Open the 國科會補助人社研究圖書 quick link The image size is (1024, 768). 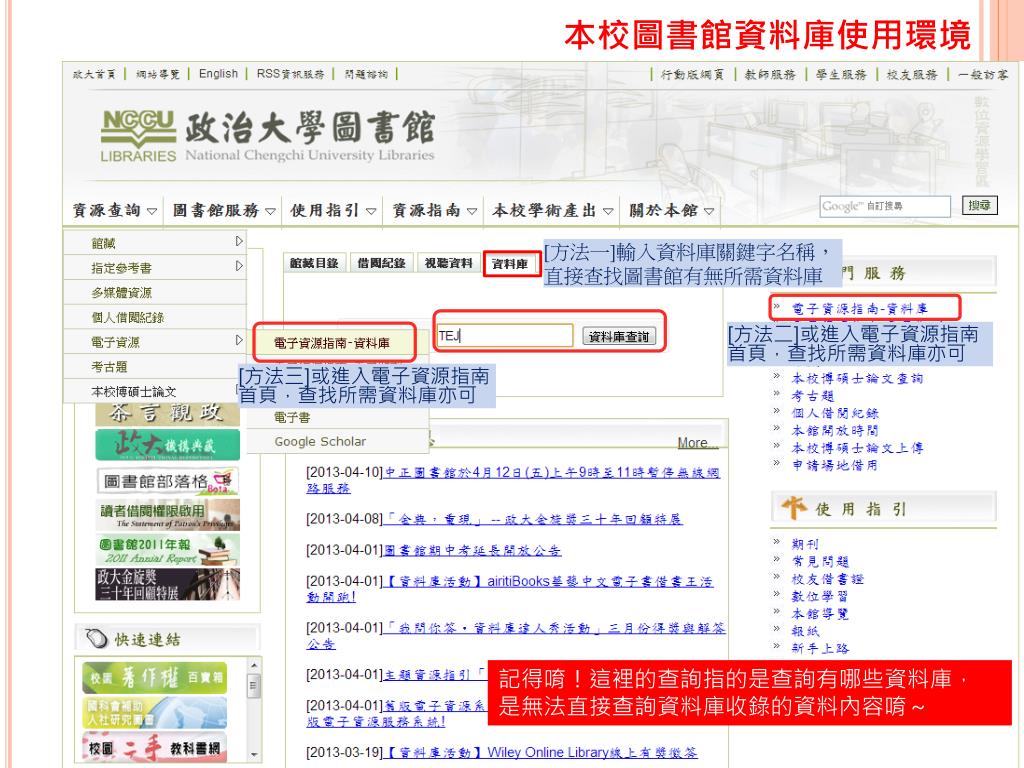point(155,712)
